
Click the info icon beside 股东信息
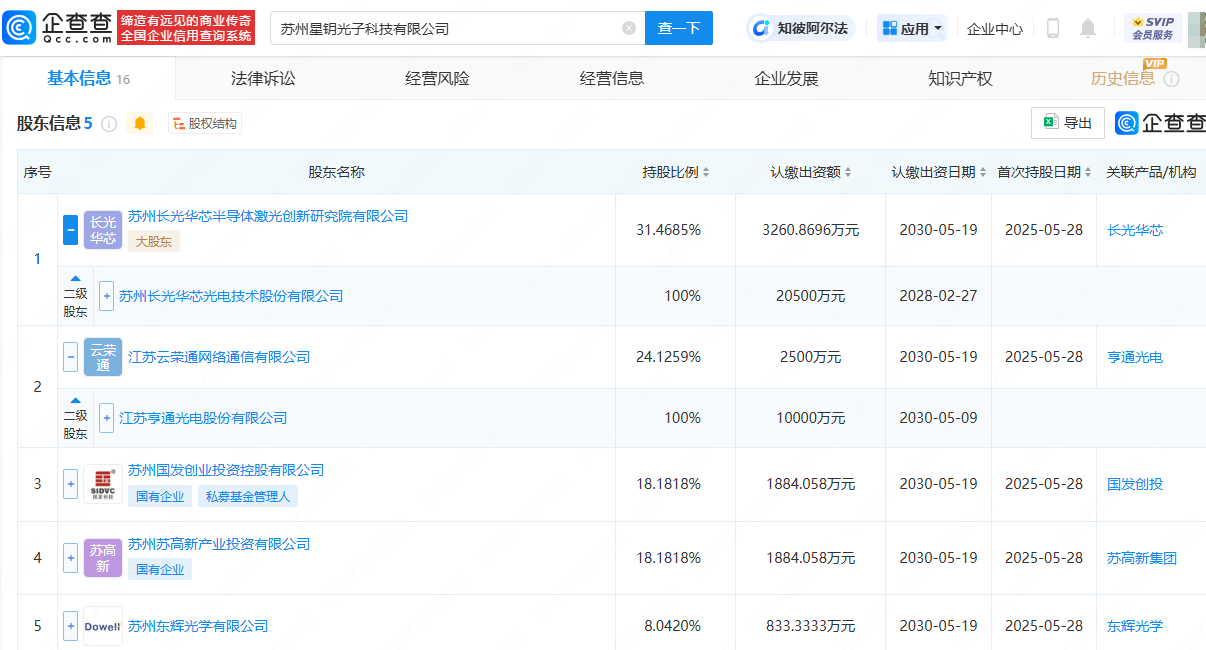[x=109, y=124]
